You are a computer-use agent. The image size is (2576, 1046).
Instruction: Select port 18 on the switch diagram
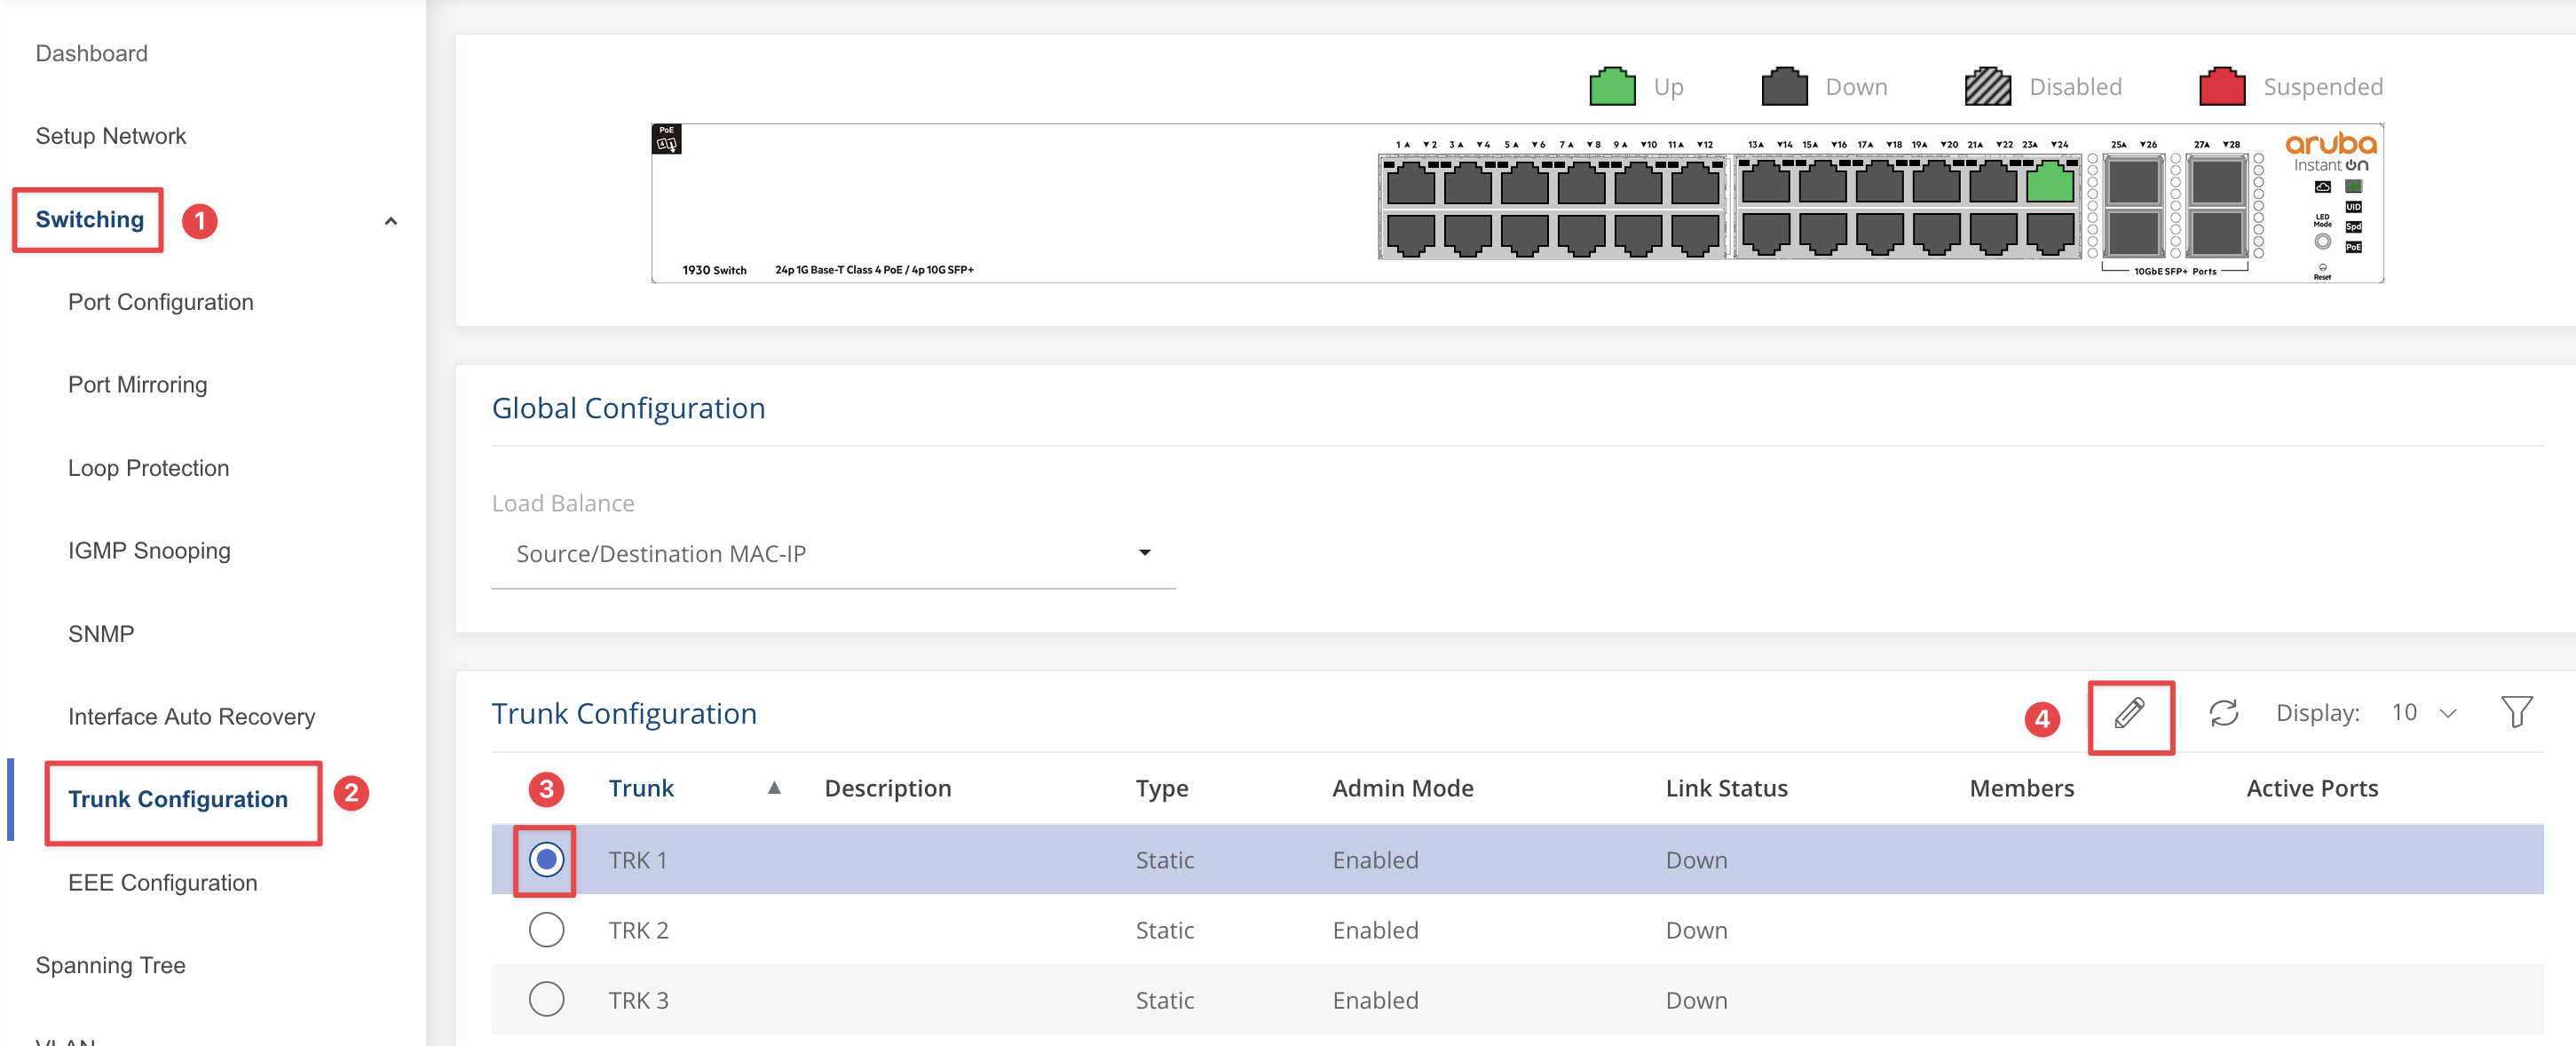tap(1879, 235)
